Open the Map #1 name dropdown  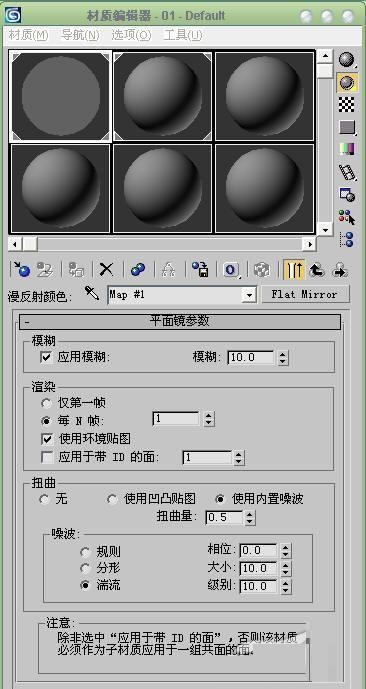(x=250, y=295)
